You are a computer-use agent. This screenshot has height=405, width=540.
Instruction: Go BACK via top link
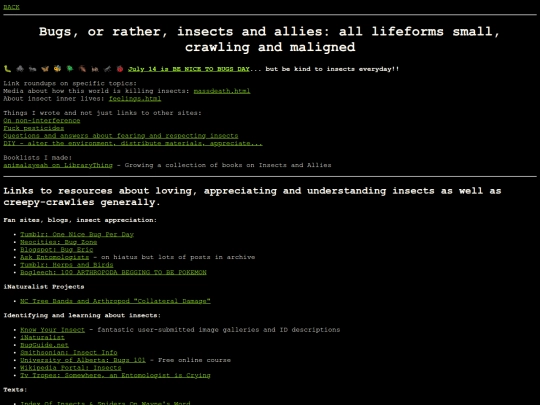tap(11, 7)
